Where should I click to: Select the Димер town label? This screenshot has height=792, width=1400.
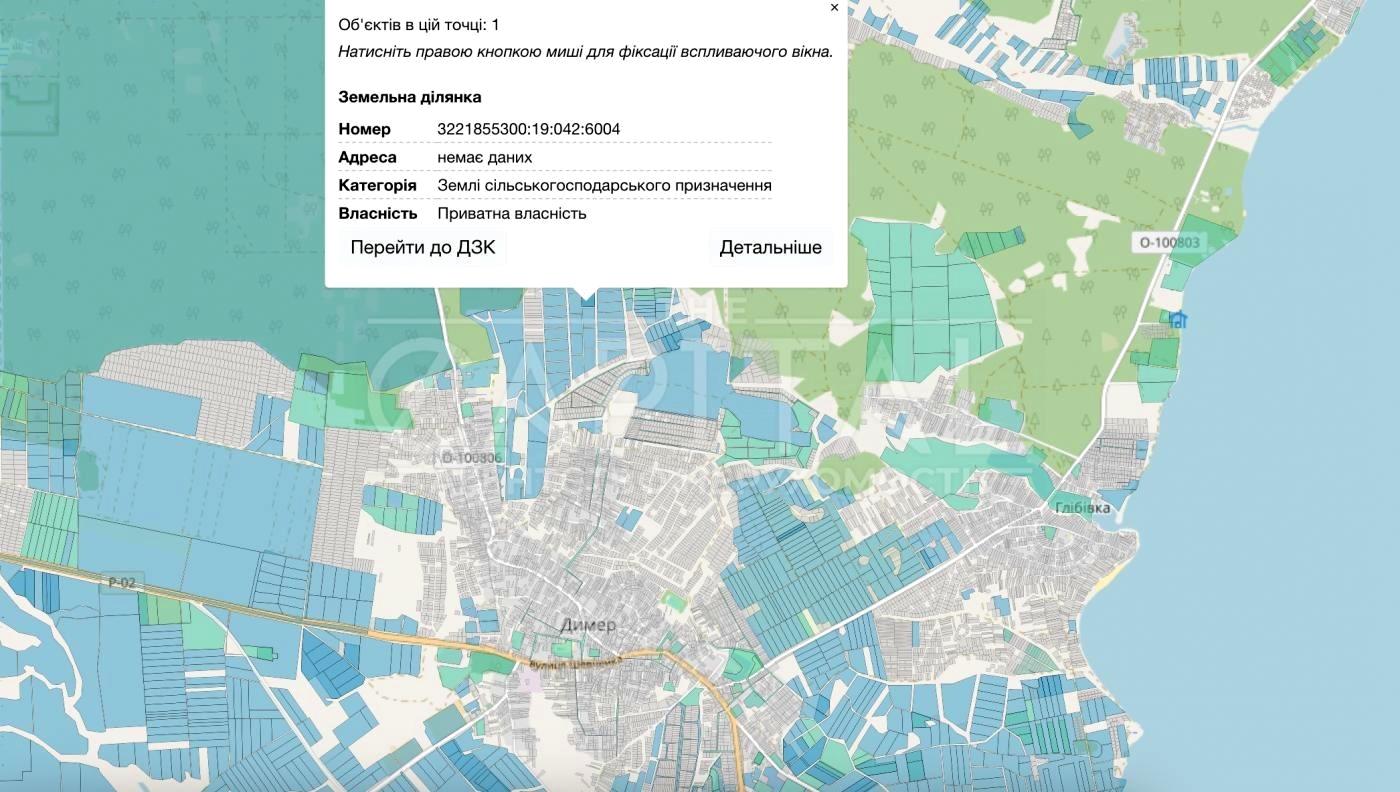tap(588, 625)
